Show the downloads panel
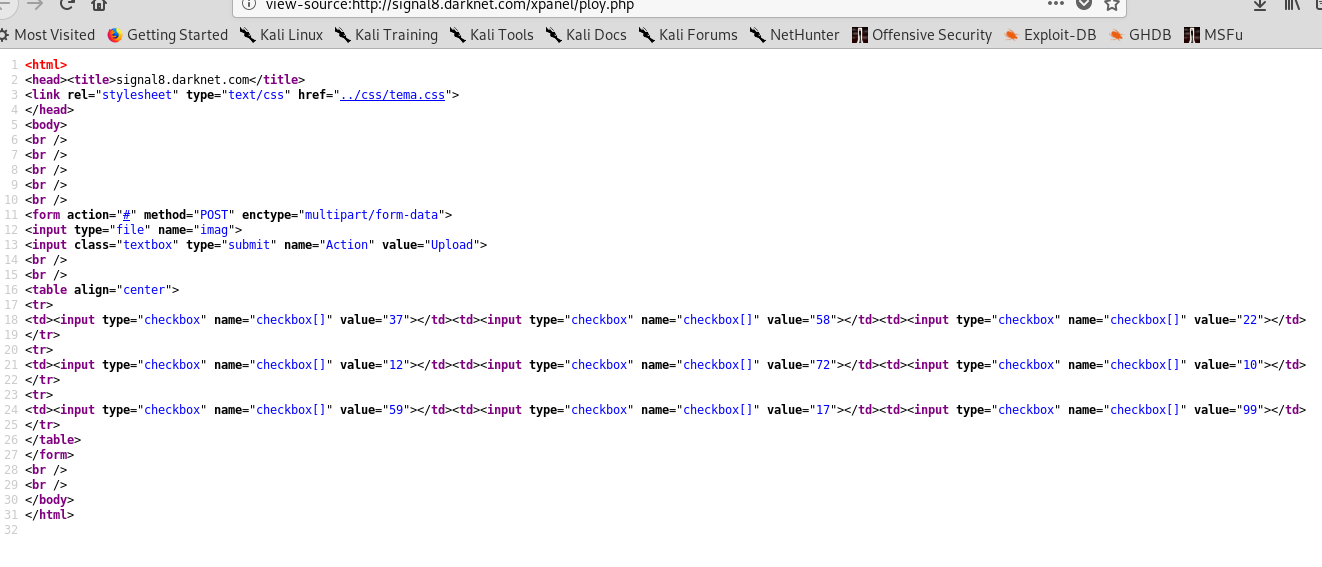 pos(1260,4)
